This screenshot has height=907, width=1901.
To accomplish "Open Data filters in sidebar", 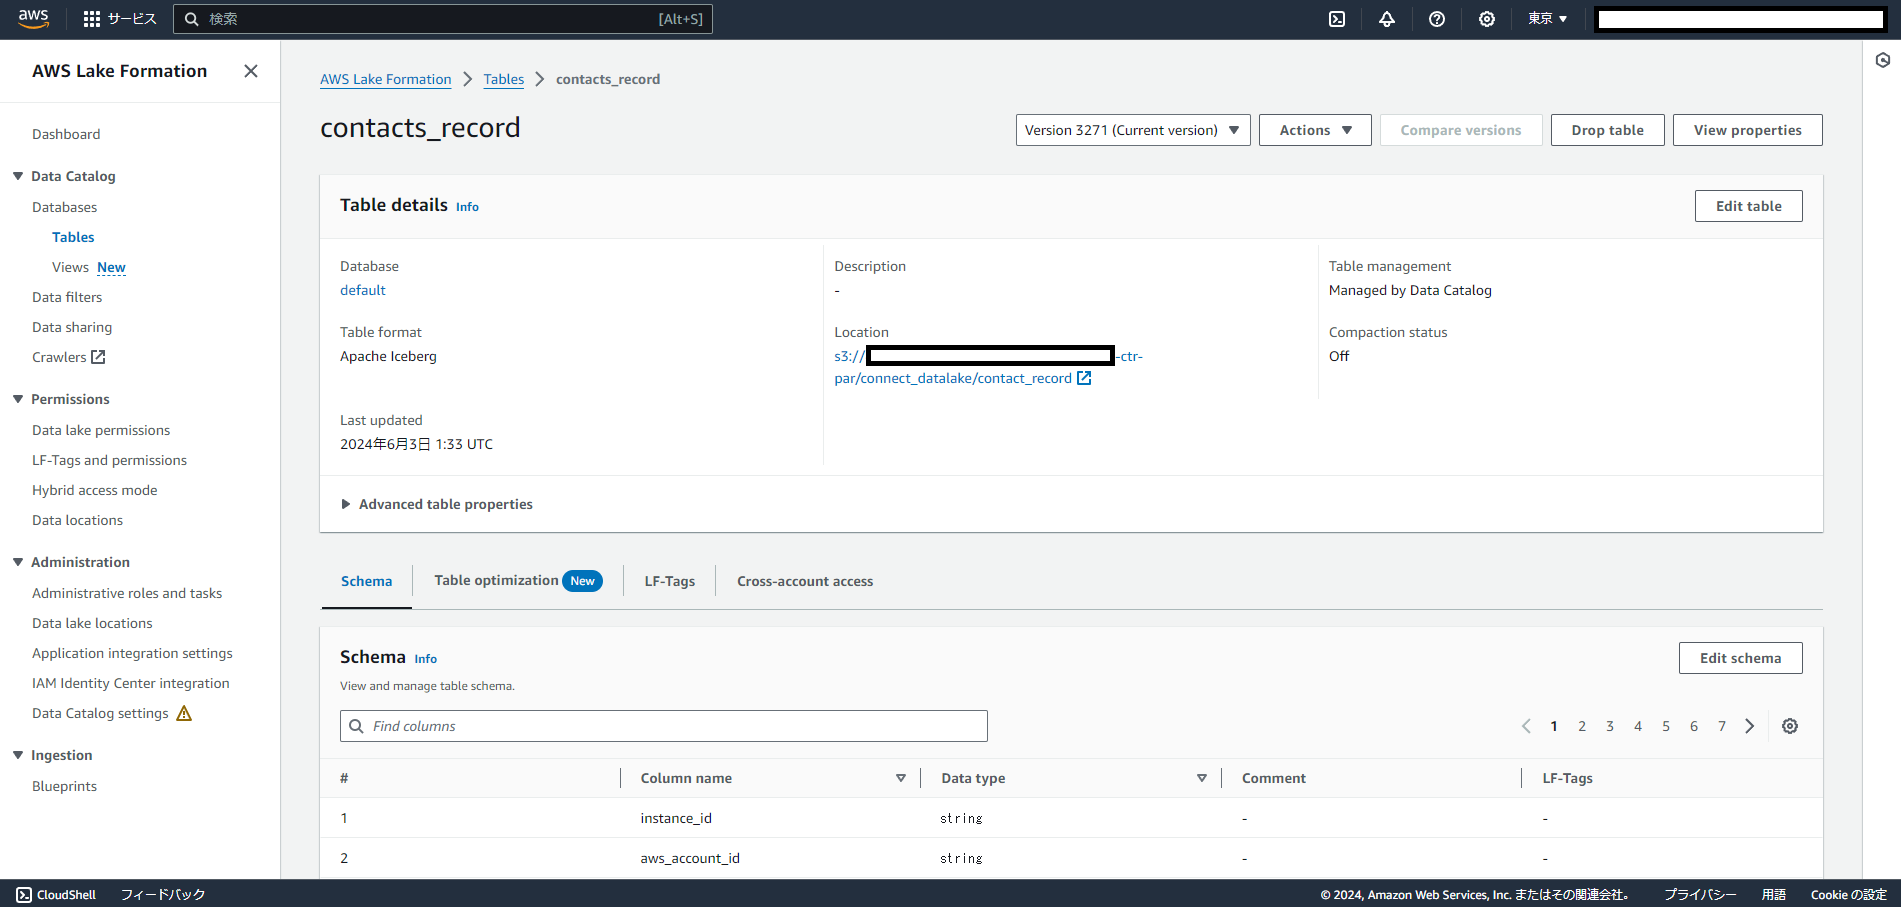I will (67, 297).
